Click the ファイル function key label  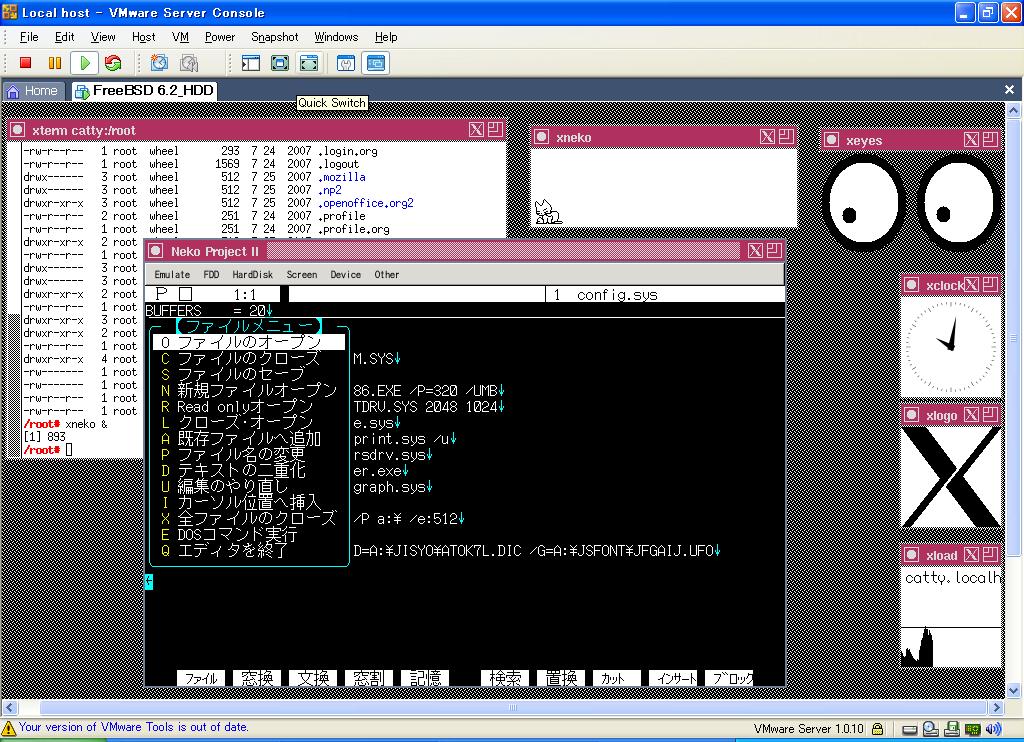(201, 678)
